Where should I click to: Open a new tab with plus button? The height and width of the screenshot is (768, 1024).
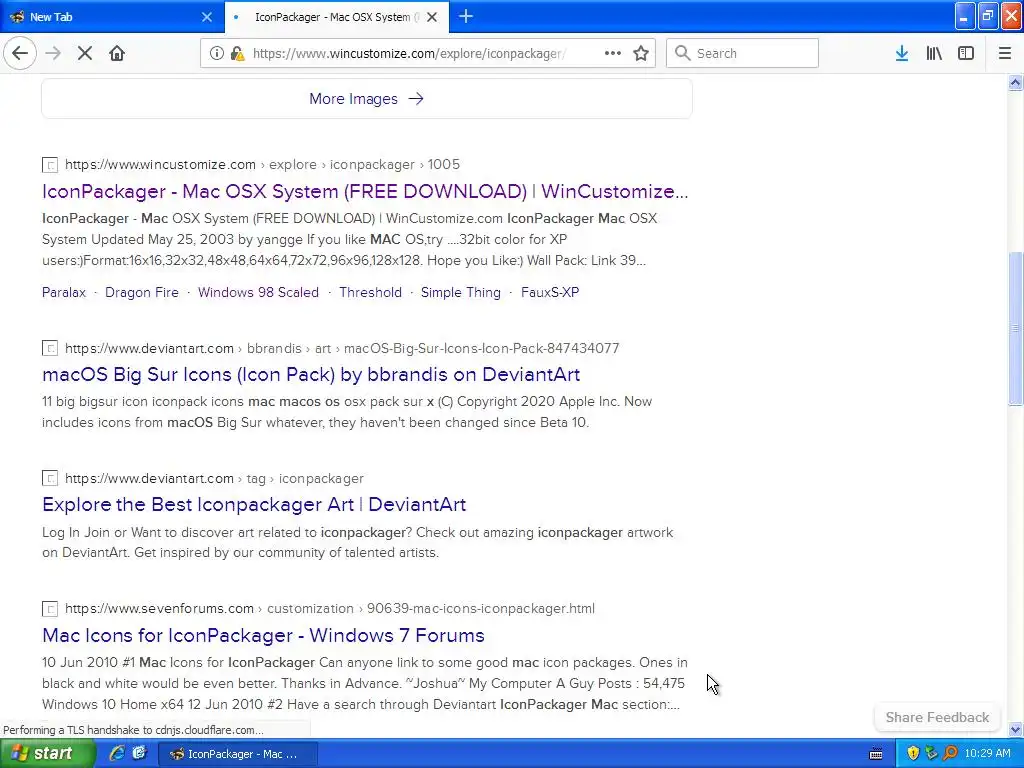click(466, 16)
